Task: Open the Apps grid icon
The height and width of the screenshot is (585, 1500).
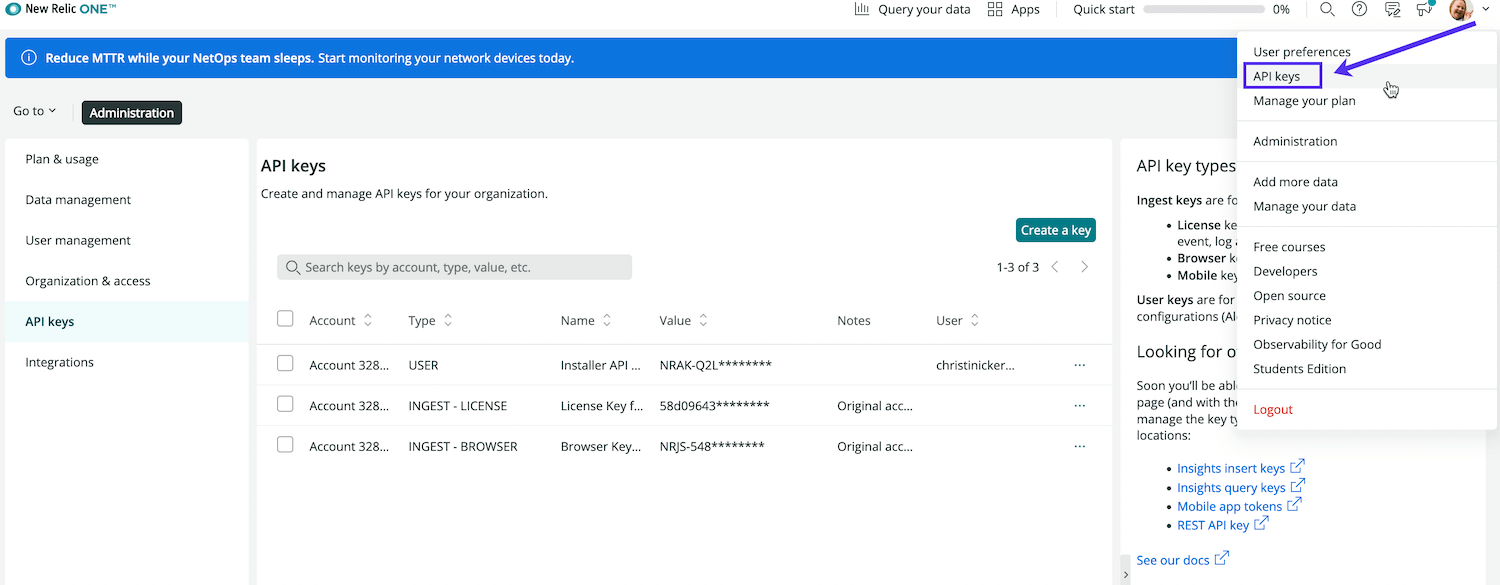Action: (995, 9)
